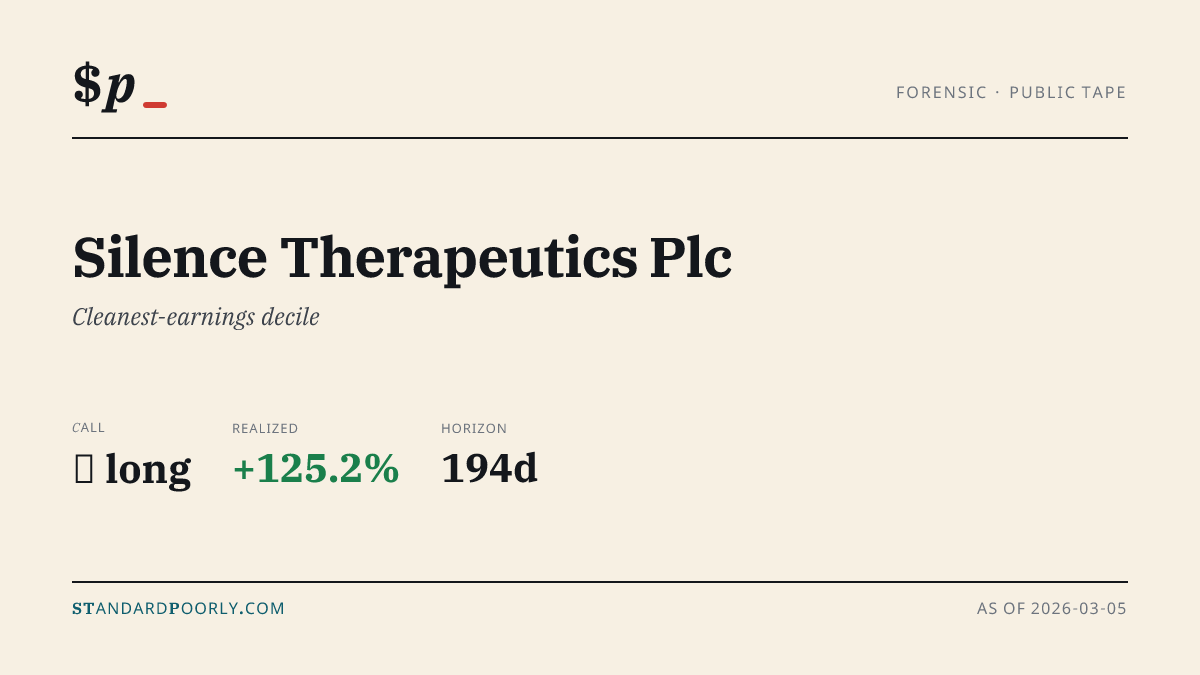Click the top horizontal divider line
Image resolution: width=1200 pixels, height=675 pixels.
600,138
